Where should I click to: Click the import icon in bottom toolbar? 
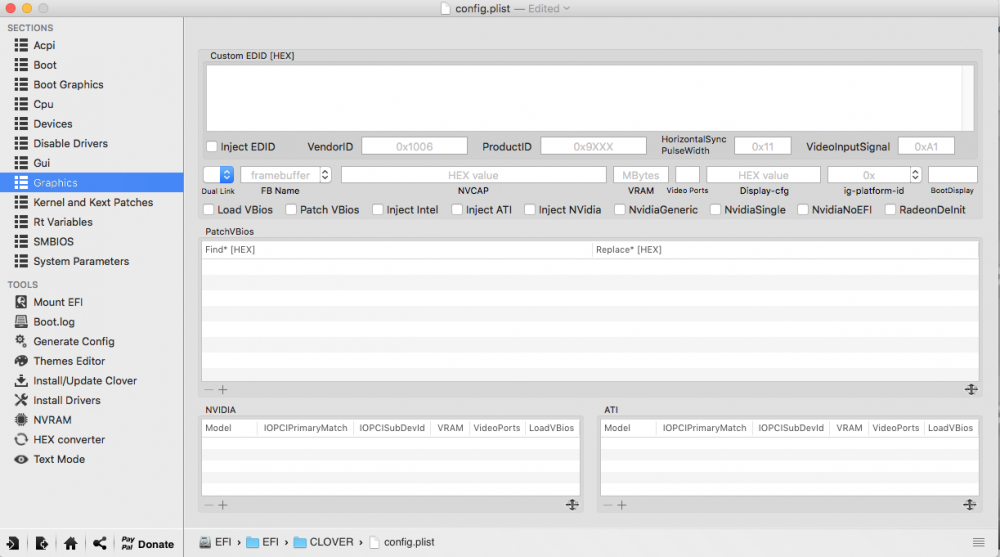click(13, 544)
